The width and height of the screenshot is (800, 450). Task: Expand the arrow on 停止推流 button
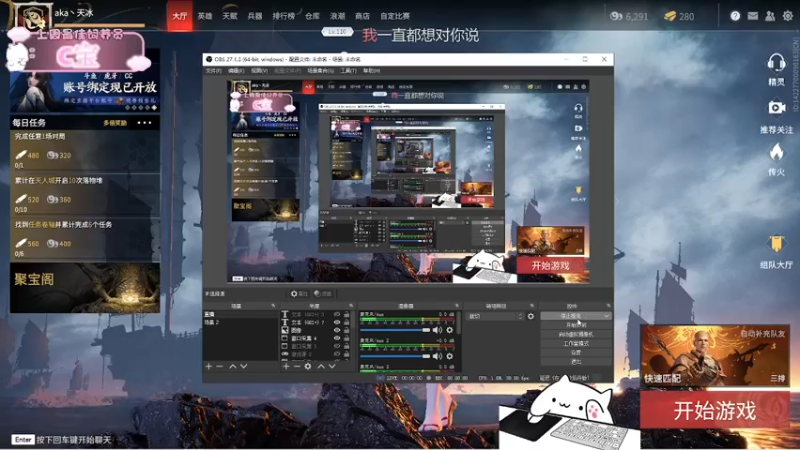tap(606, 316)
